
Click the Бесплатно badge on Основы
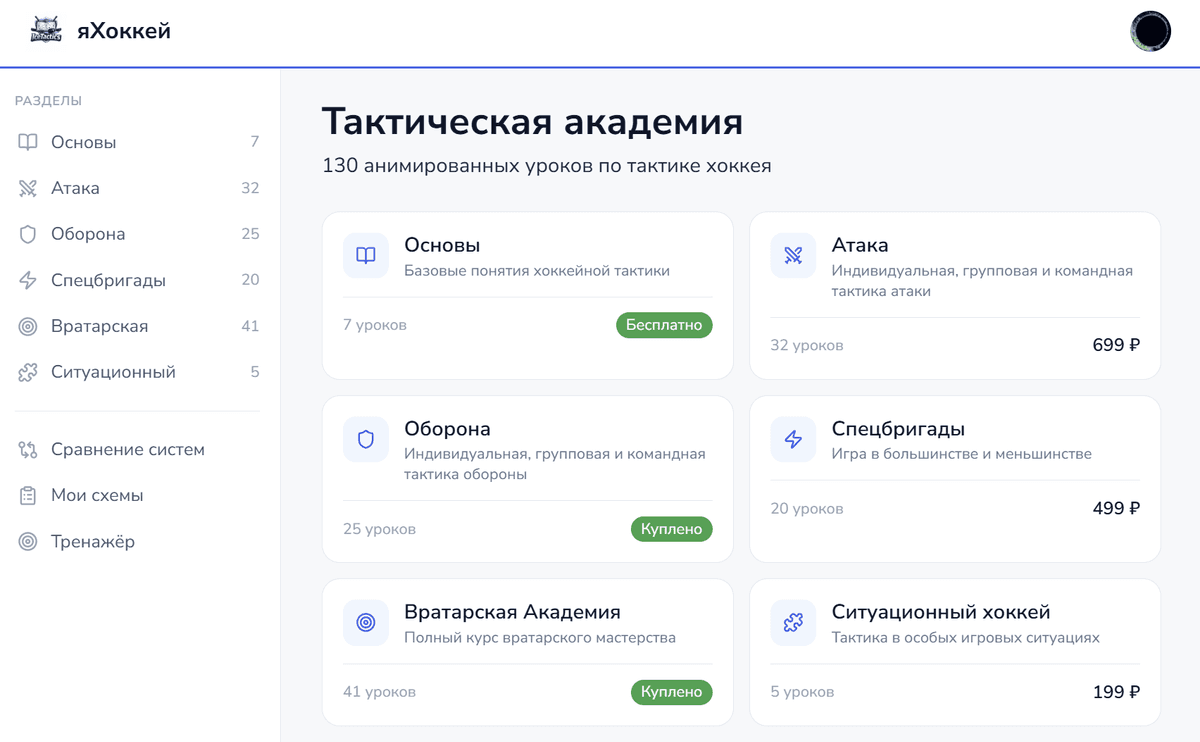(x=664, y=325)
